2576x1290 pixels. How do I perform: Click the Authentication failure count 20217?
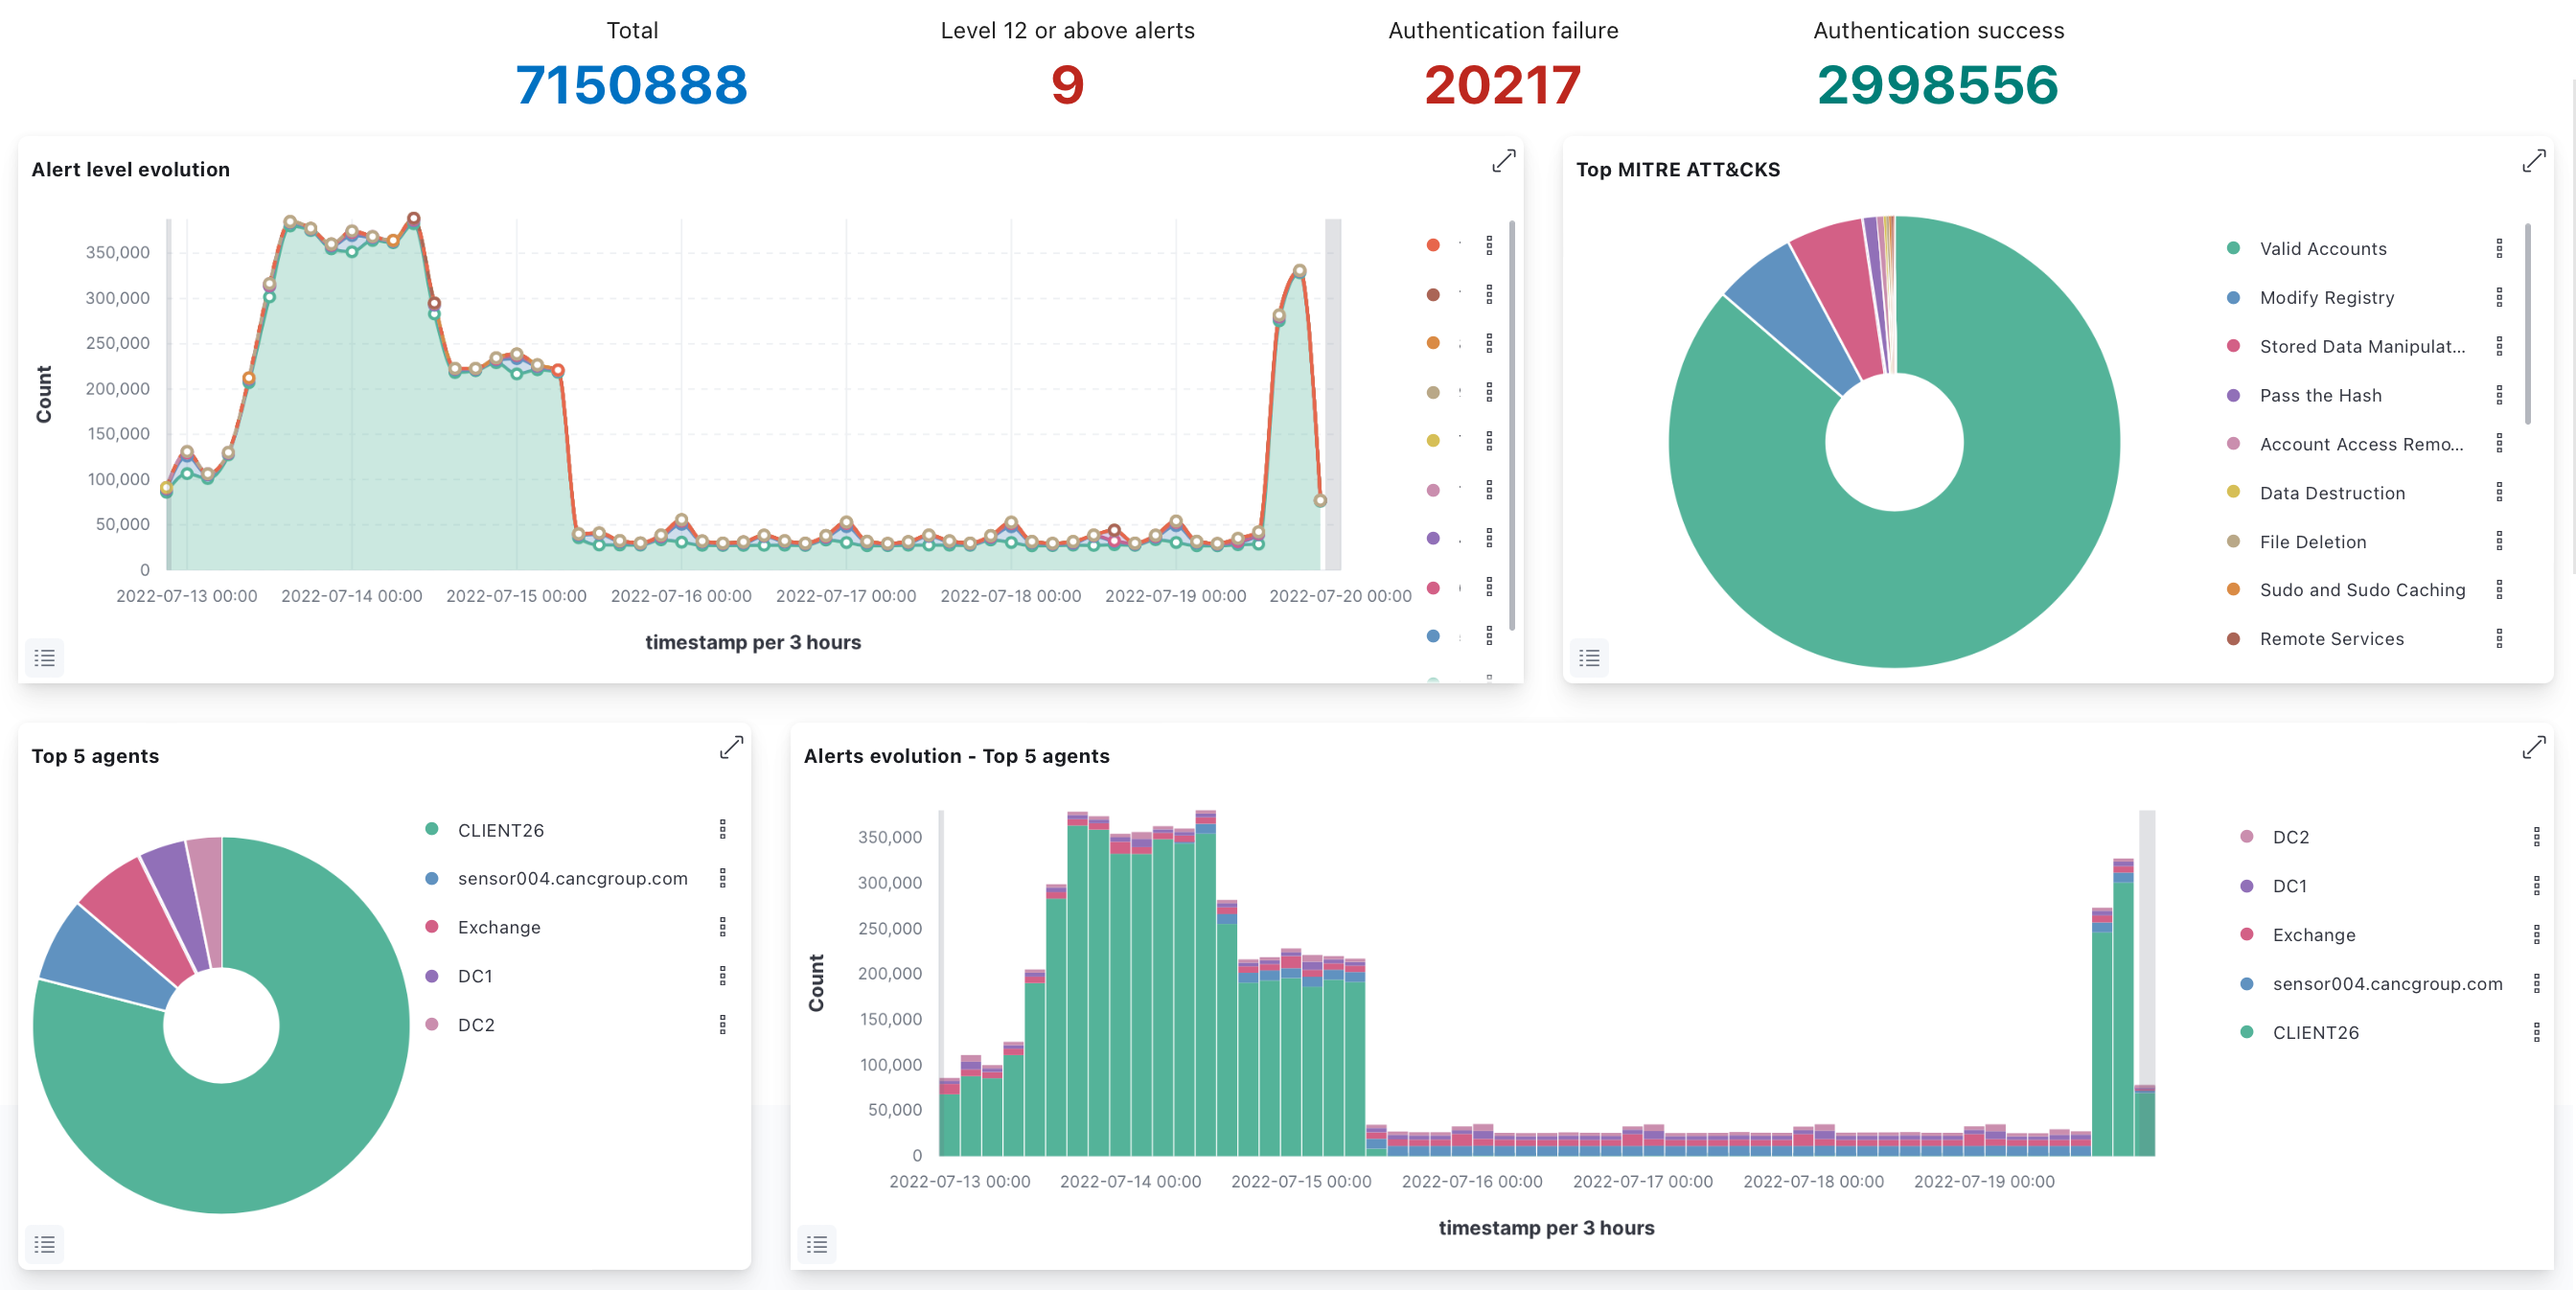pos(1502,85)
